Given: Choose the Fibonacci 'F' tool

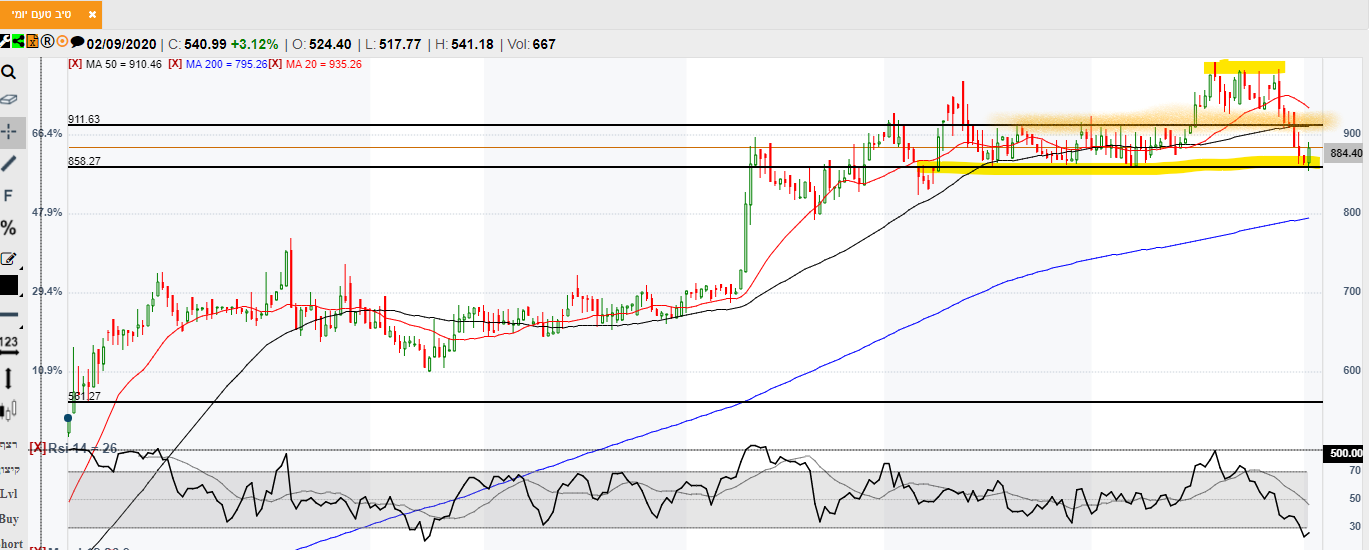Looking at the screenshot, I should pyautogui.click(x=8, y=195).
